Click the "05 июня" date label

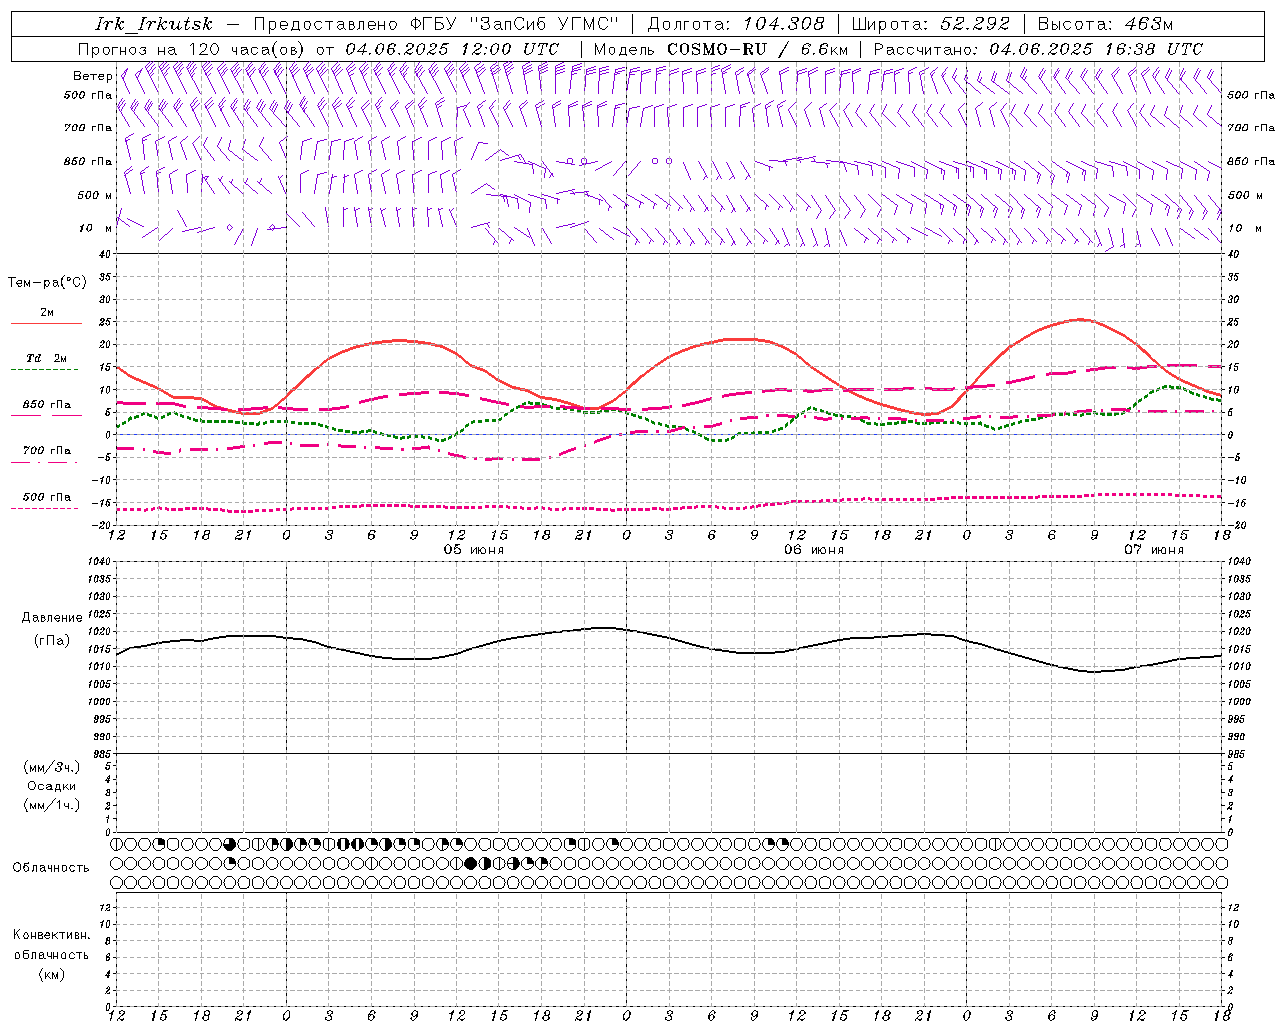pos(474,550)
